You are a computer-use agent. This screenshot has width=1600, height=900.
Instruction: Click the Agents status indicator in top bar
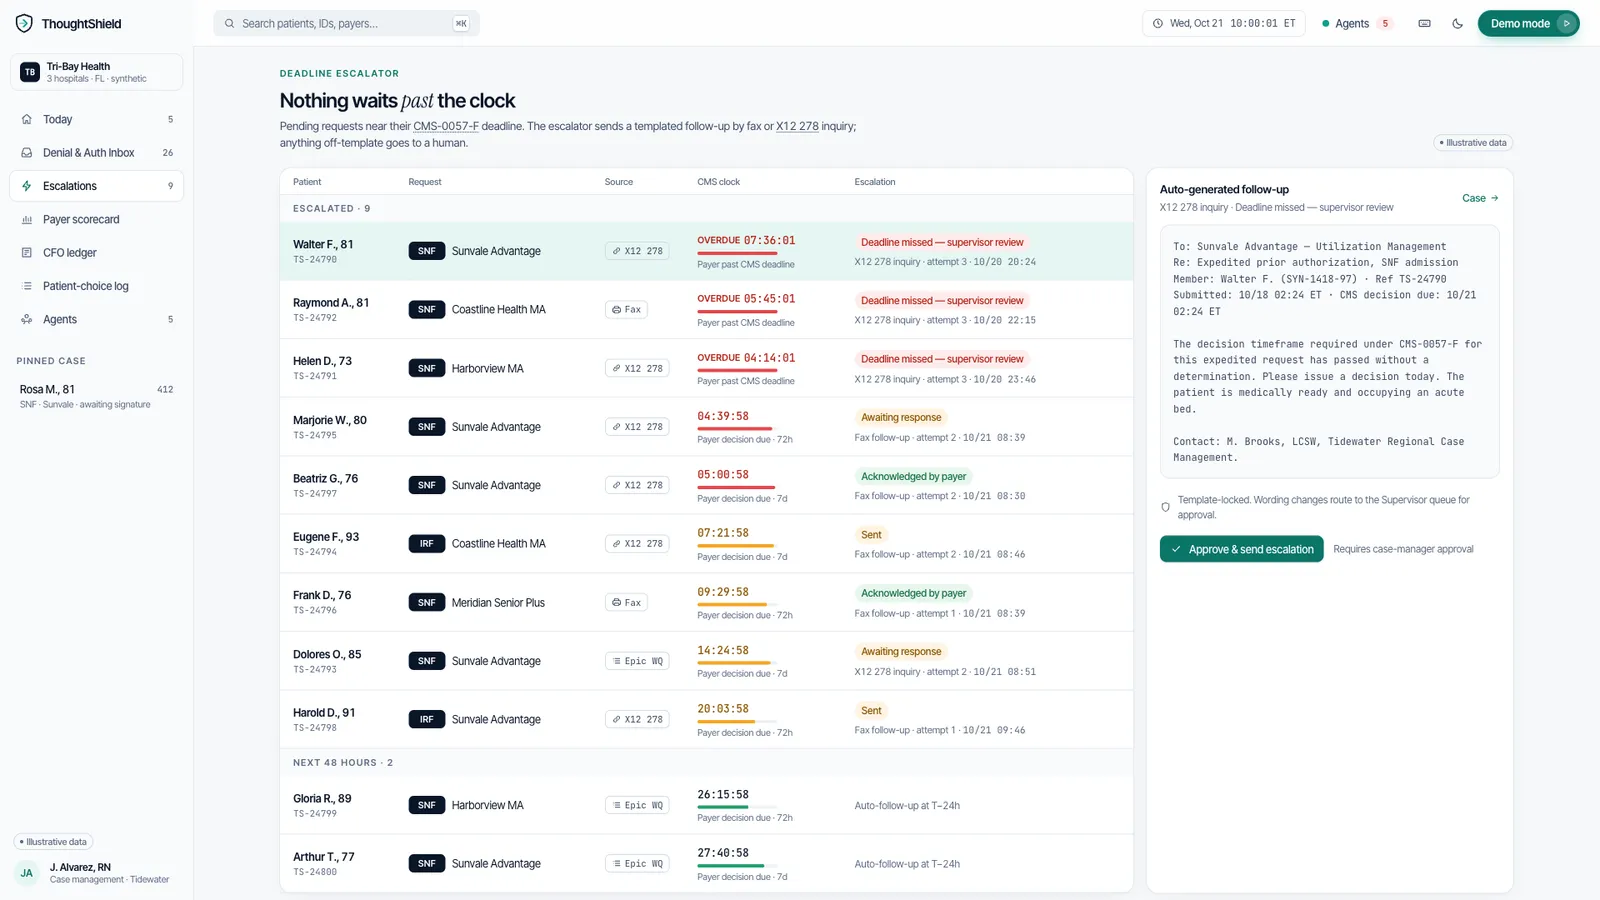point(1357,23)
